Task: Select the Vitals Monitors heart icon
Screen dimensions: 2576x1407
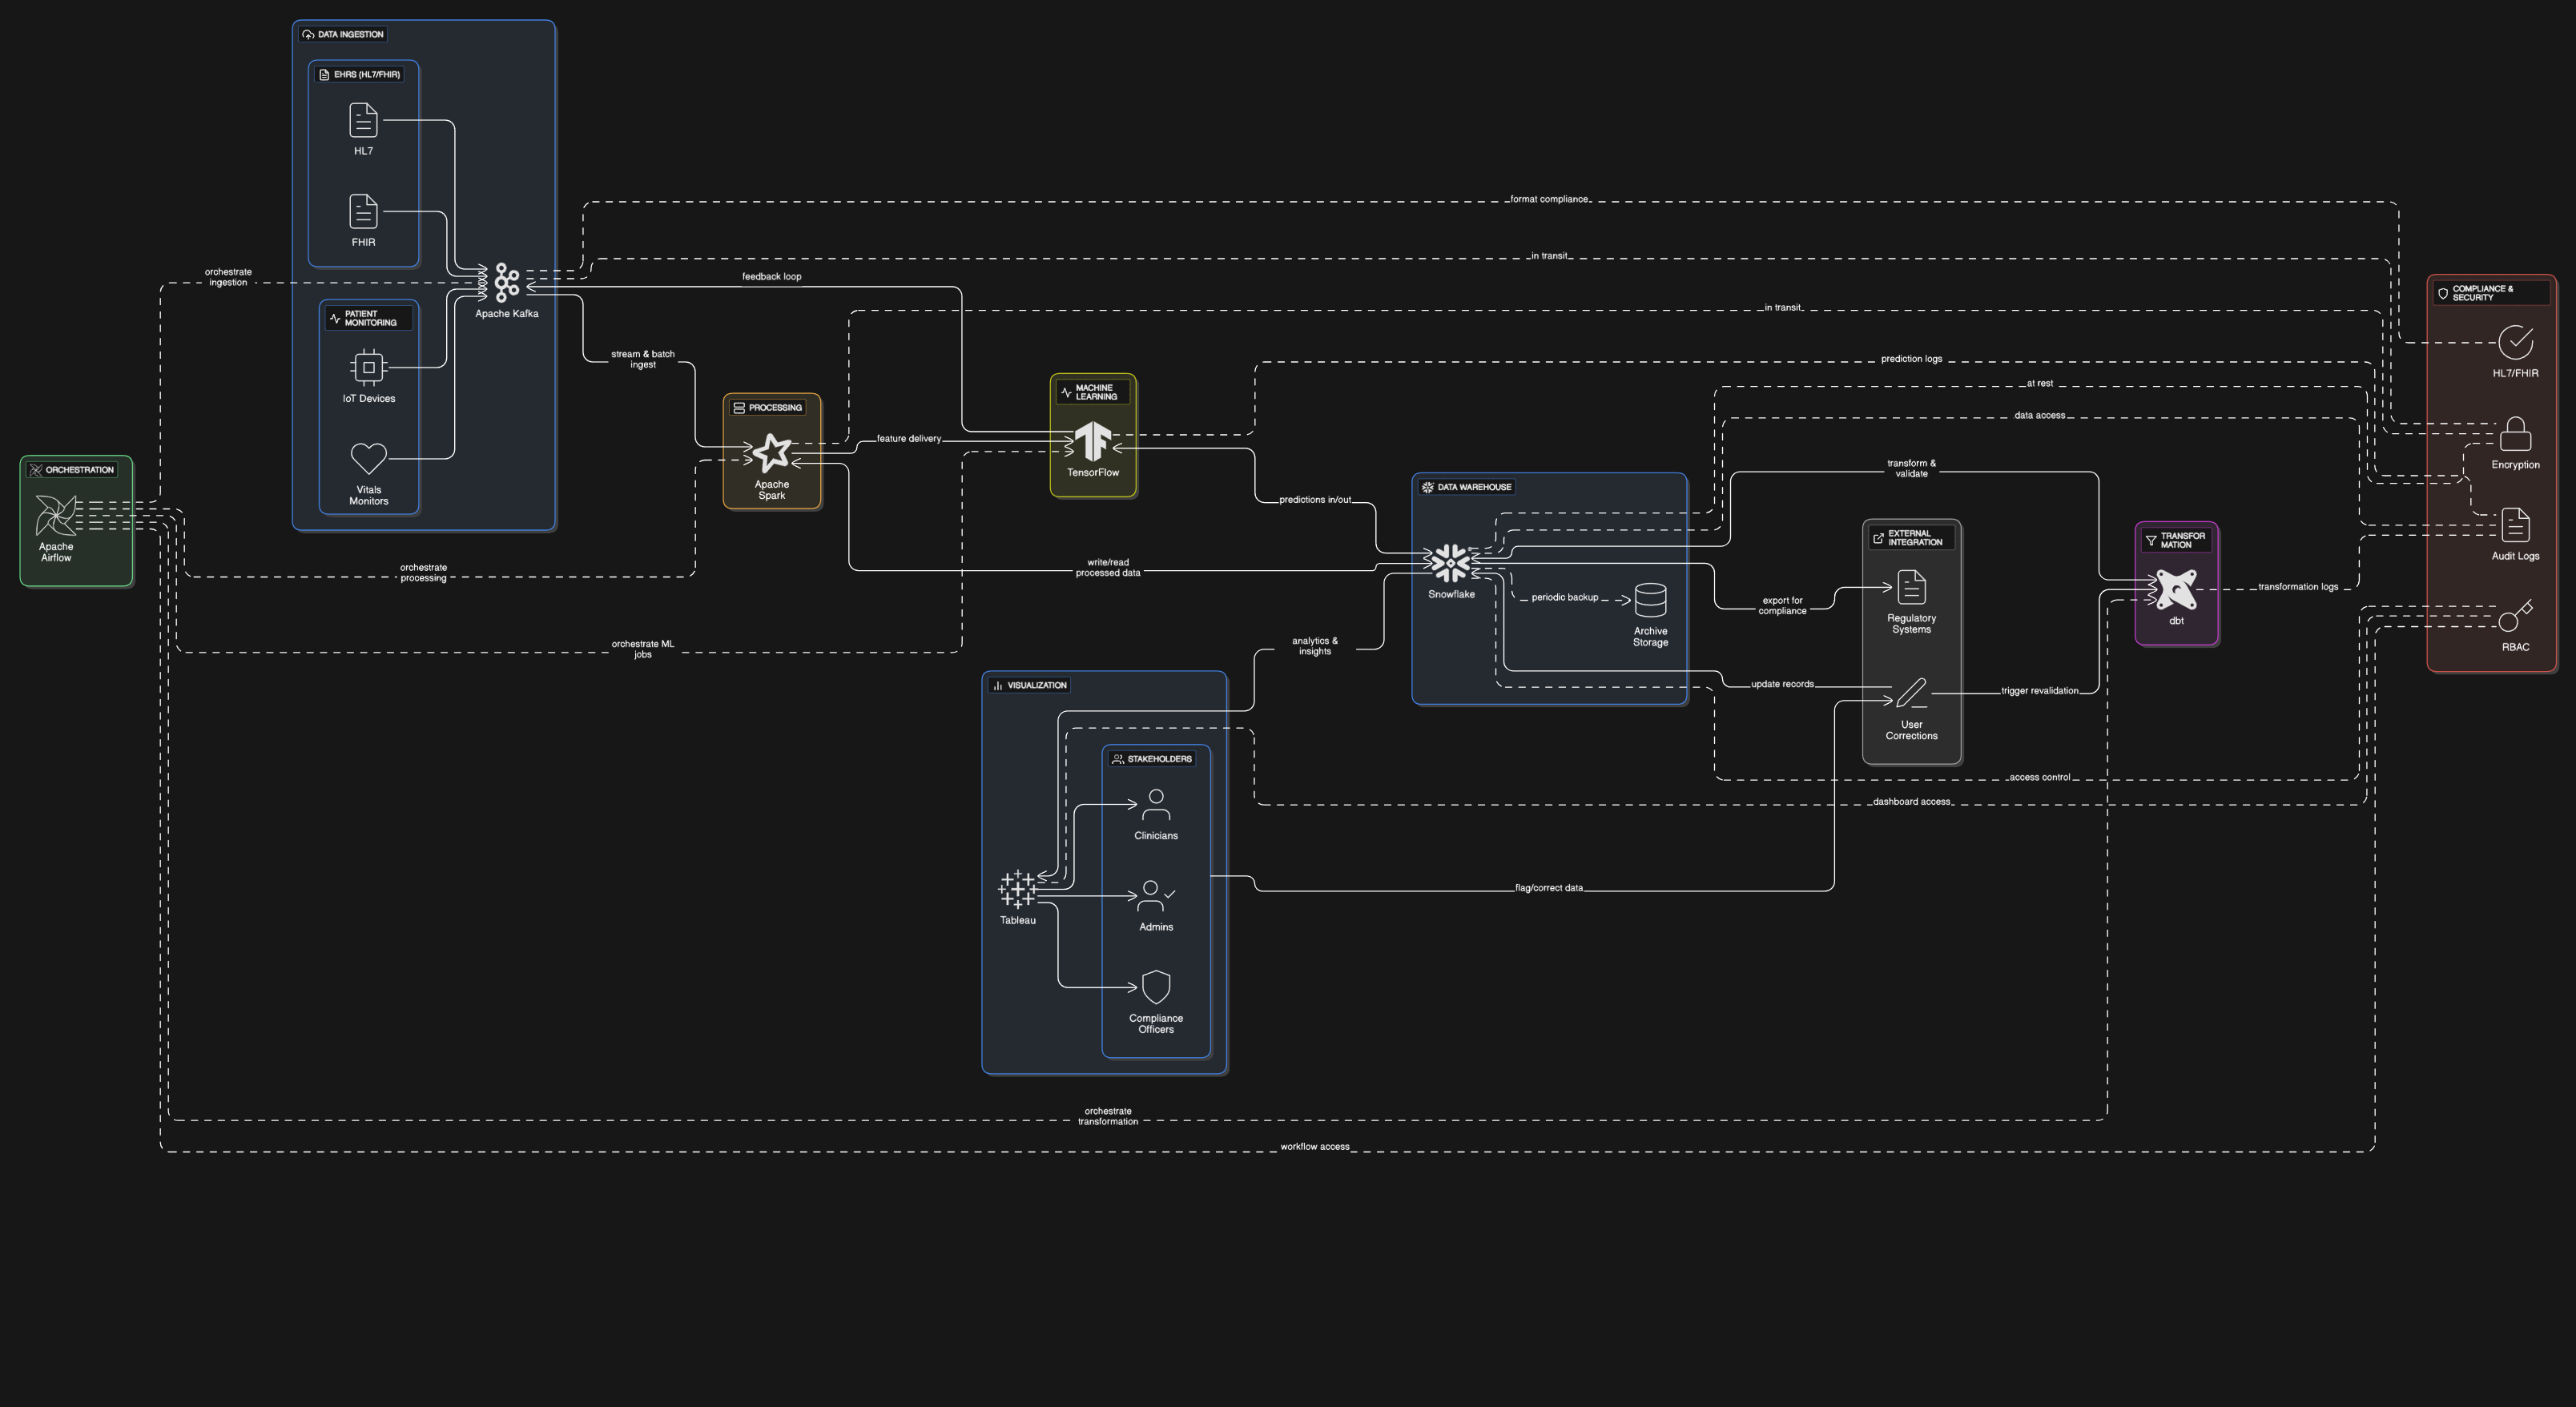Action: (x=368, y=459)
